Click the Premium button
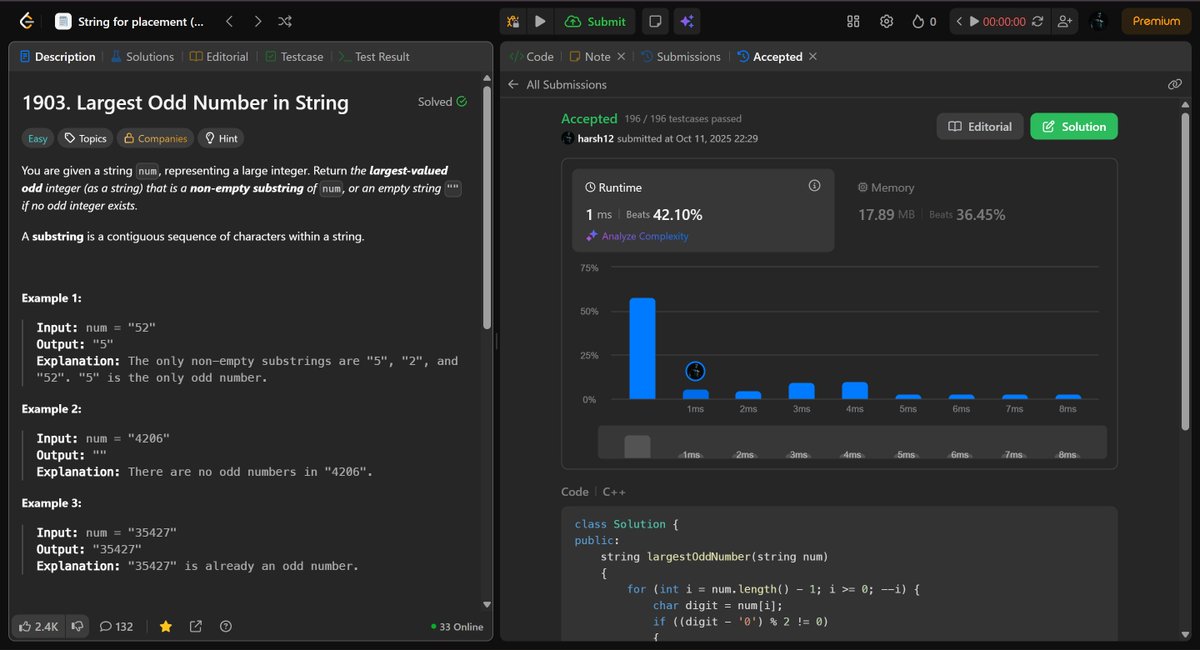Image resolution: width=1200 pixels, height=650 pixels. 1156,21
